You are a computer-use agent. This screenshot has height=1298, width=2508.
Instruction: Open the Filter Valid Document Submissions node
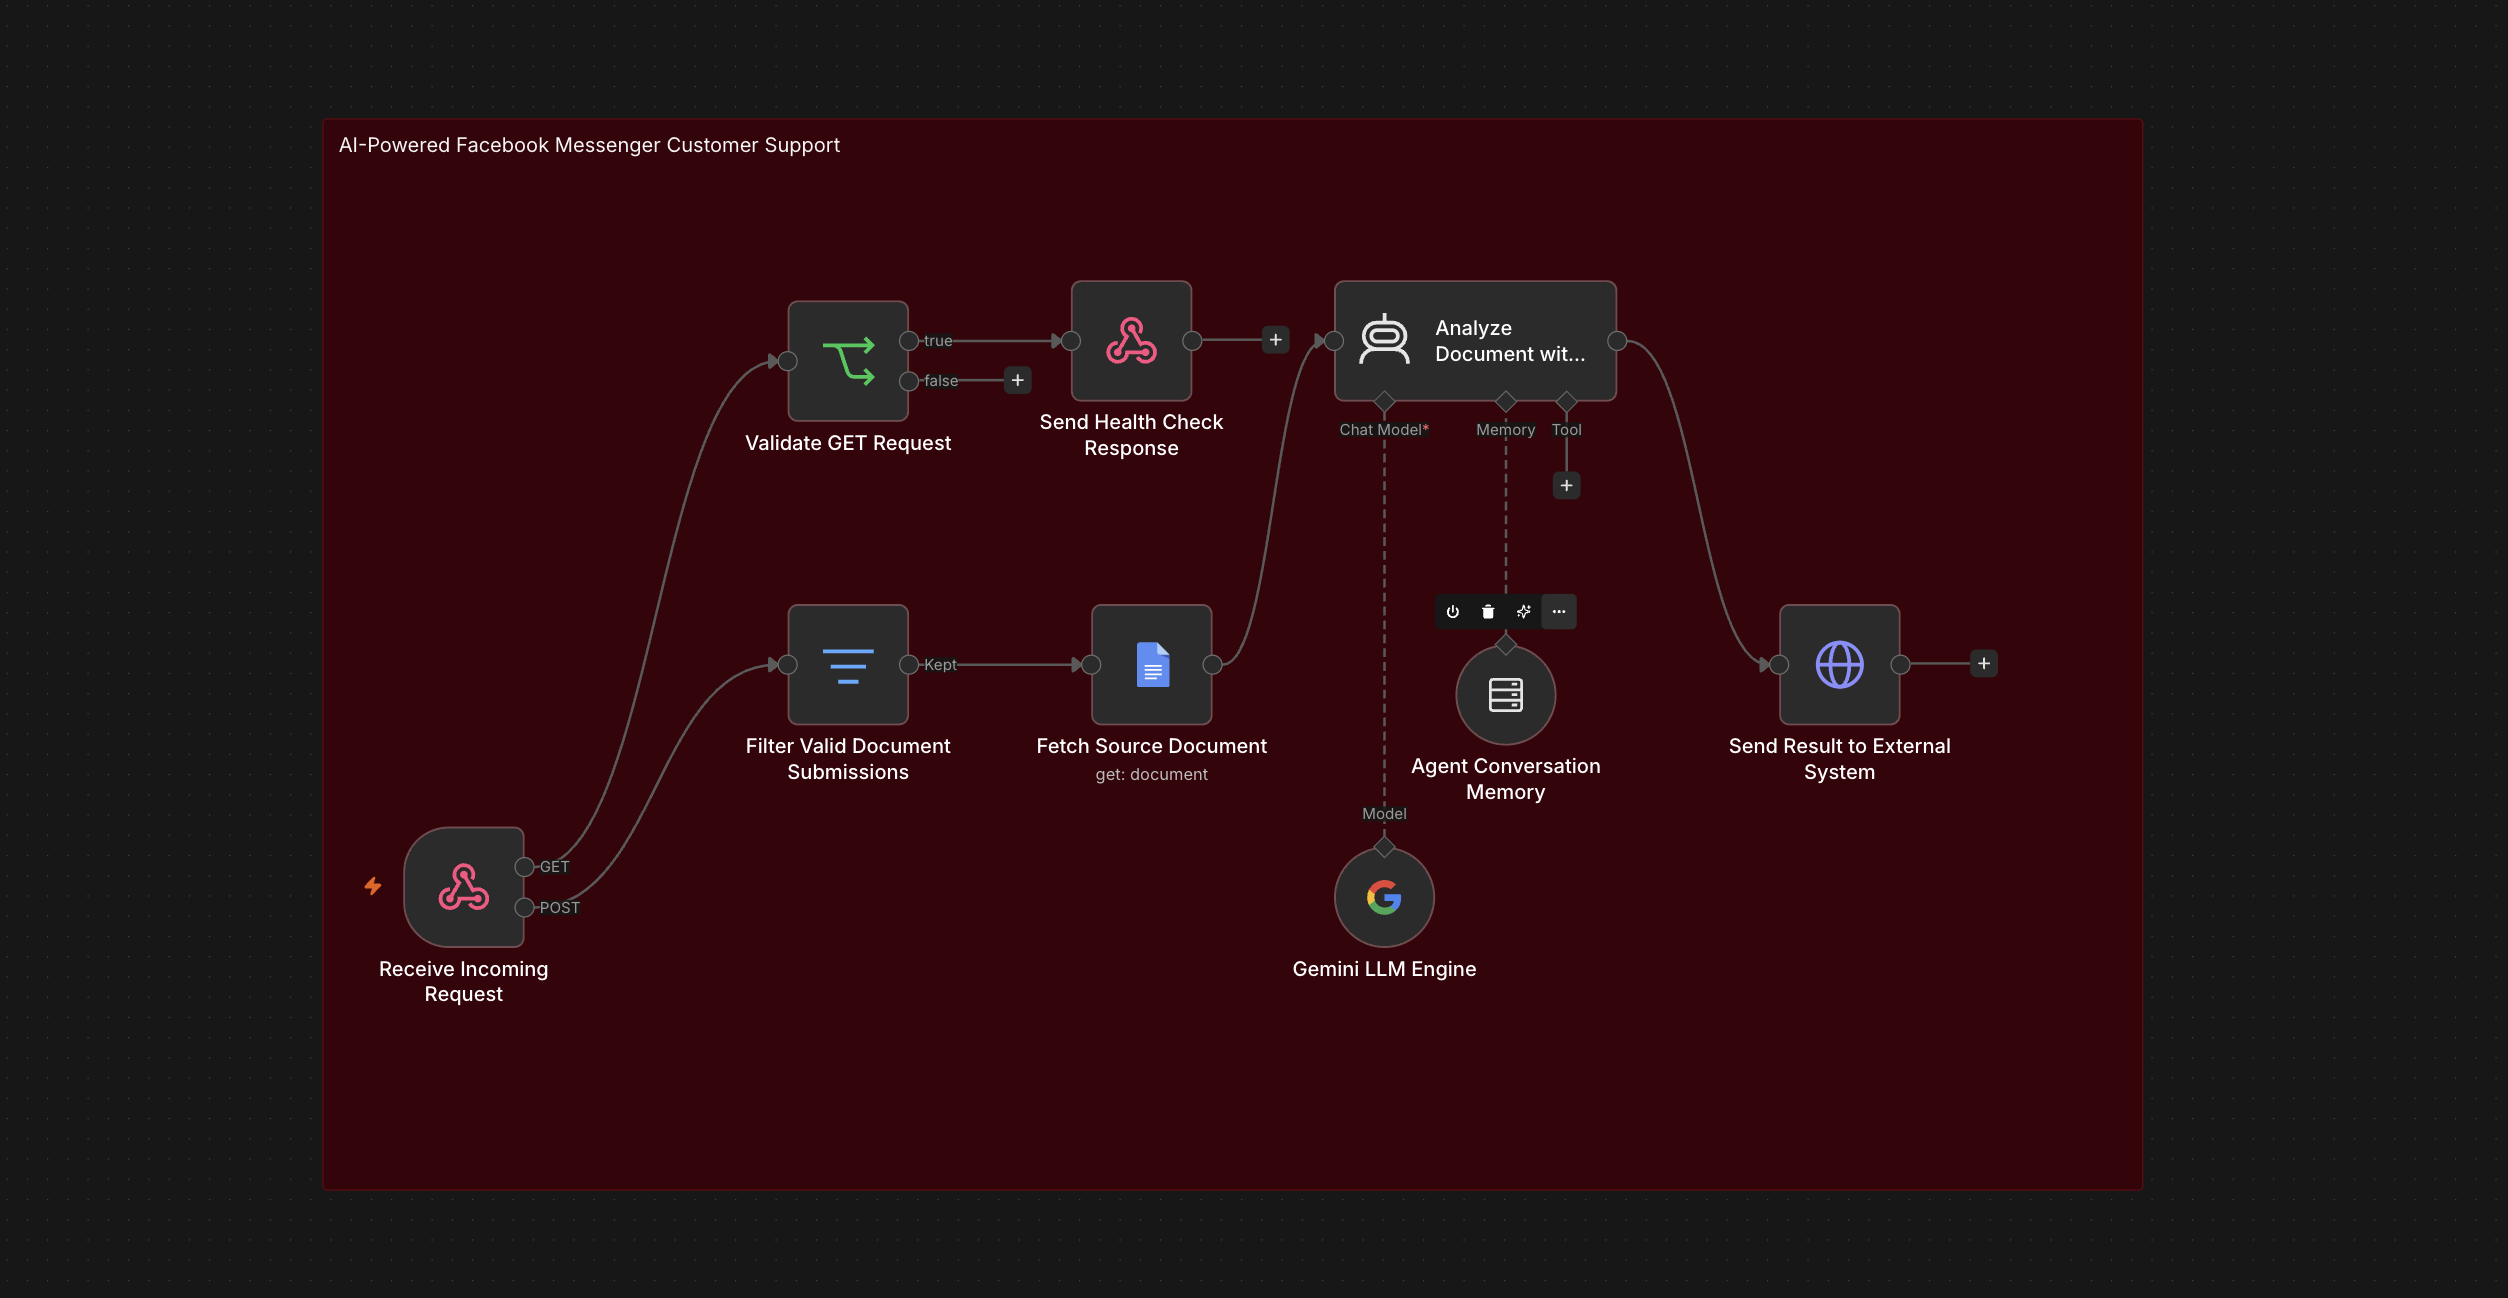848,664
